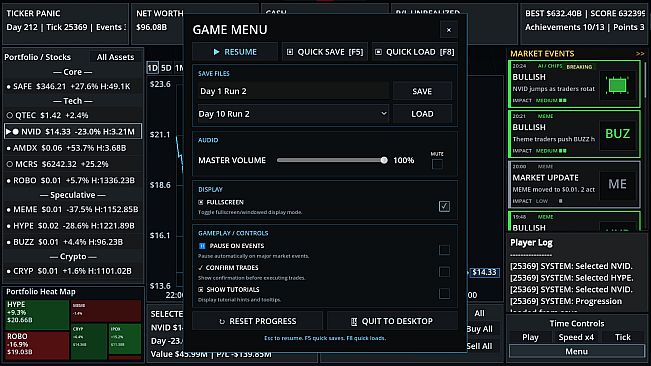Open the NVID Bullish breaking event card
The width and height of the screenshot is (651, 366).
[574, 84]
